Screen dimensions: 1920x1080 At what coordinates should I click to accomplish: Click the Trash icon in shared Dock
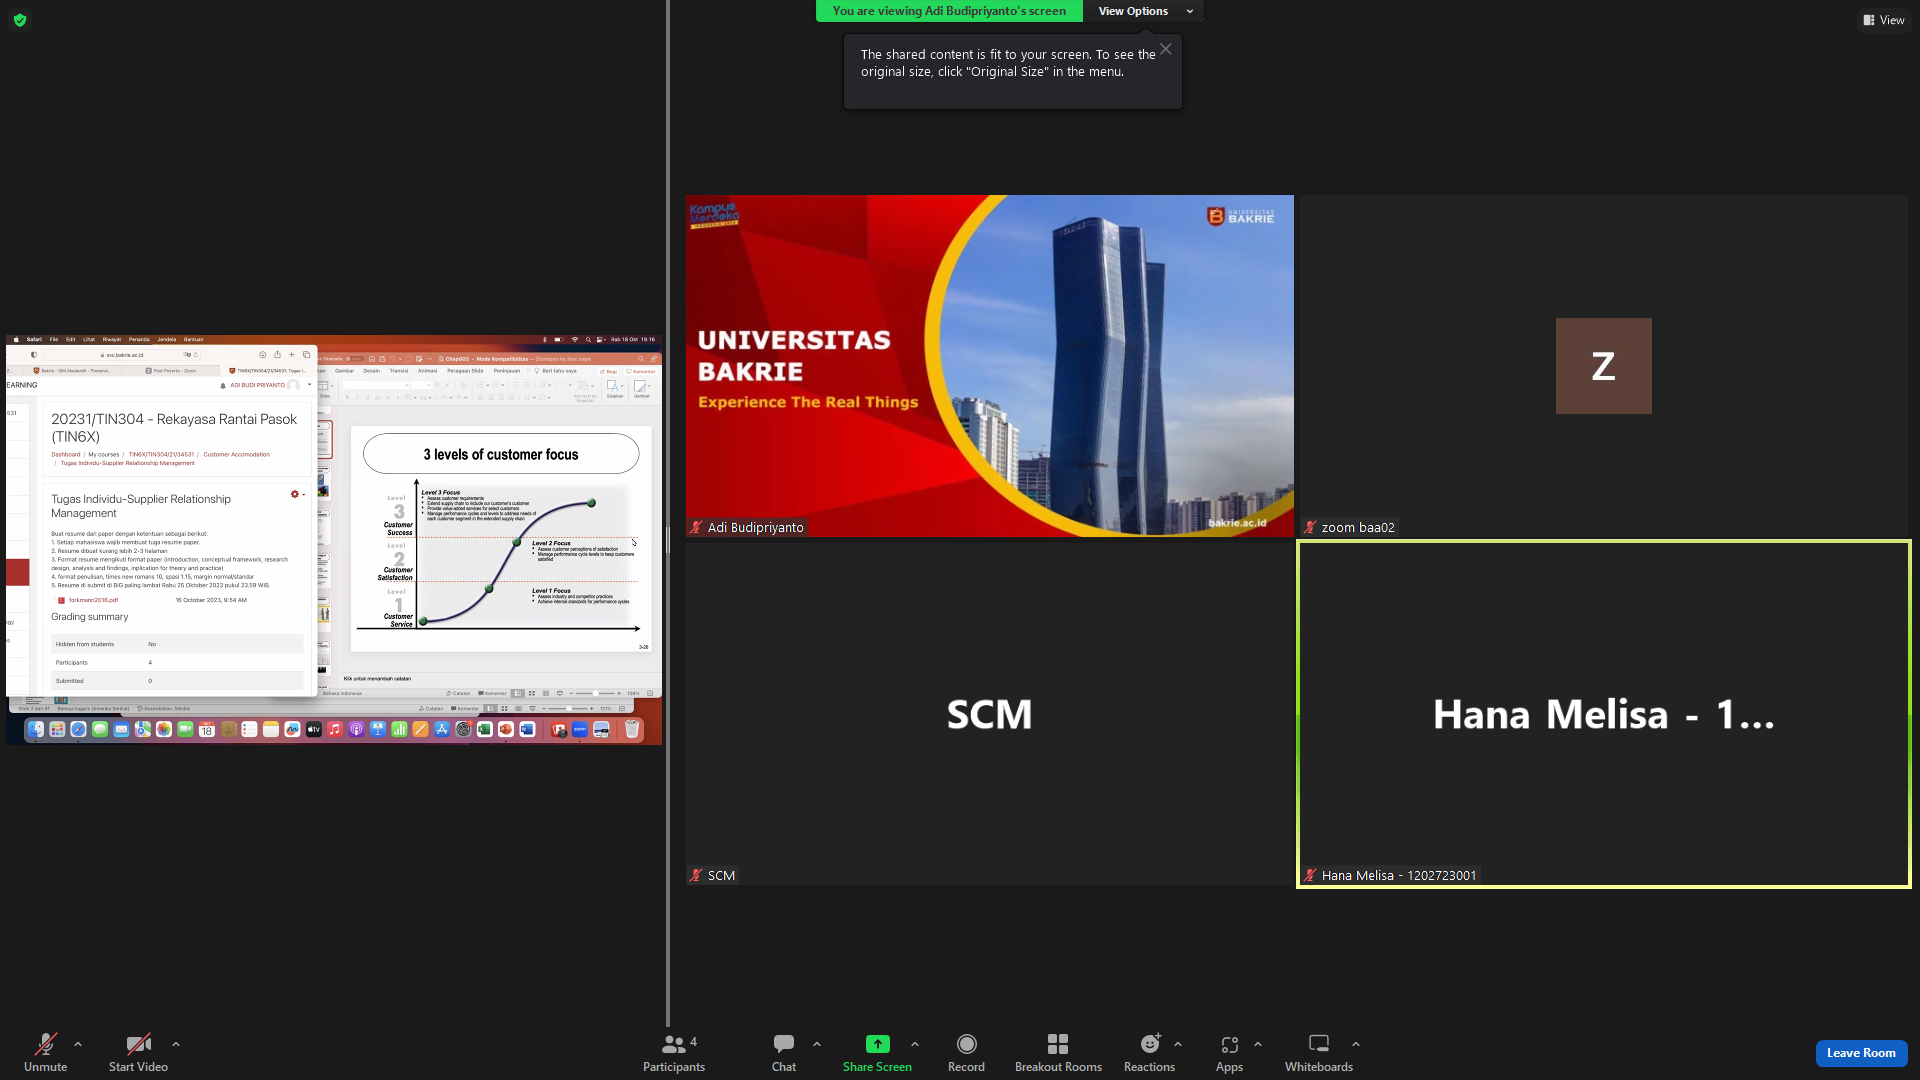point(632,730)
